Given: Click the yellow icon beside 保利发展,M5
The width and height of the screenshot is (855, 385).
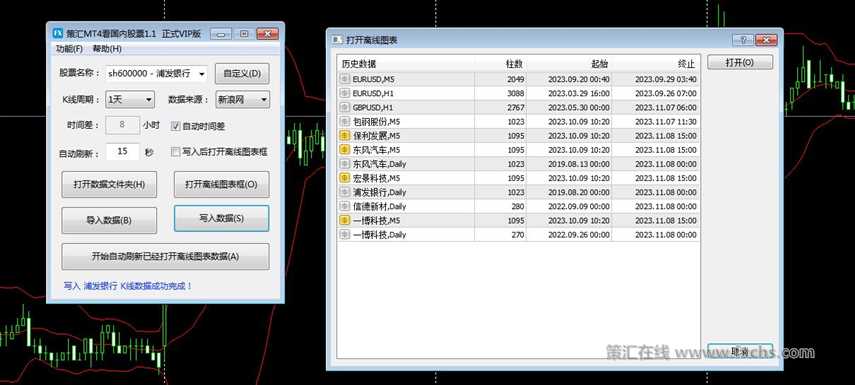Looking at the screenshot, I should point(344,135).
